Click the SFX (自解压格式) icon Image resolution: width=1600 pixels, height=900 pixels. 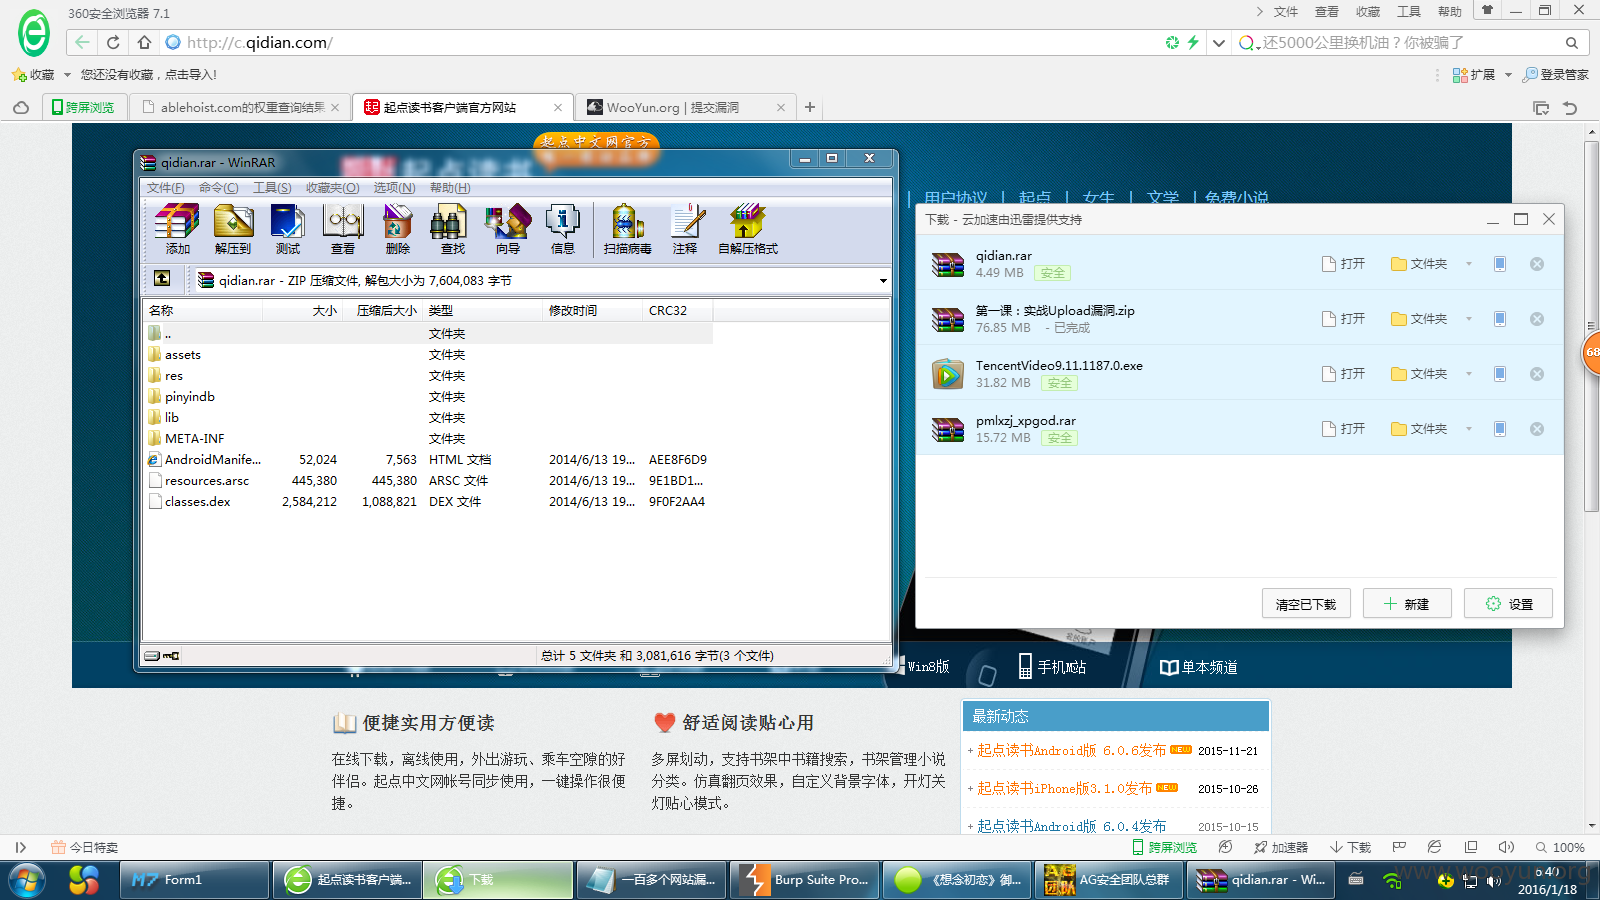[x=748, y=229]
